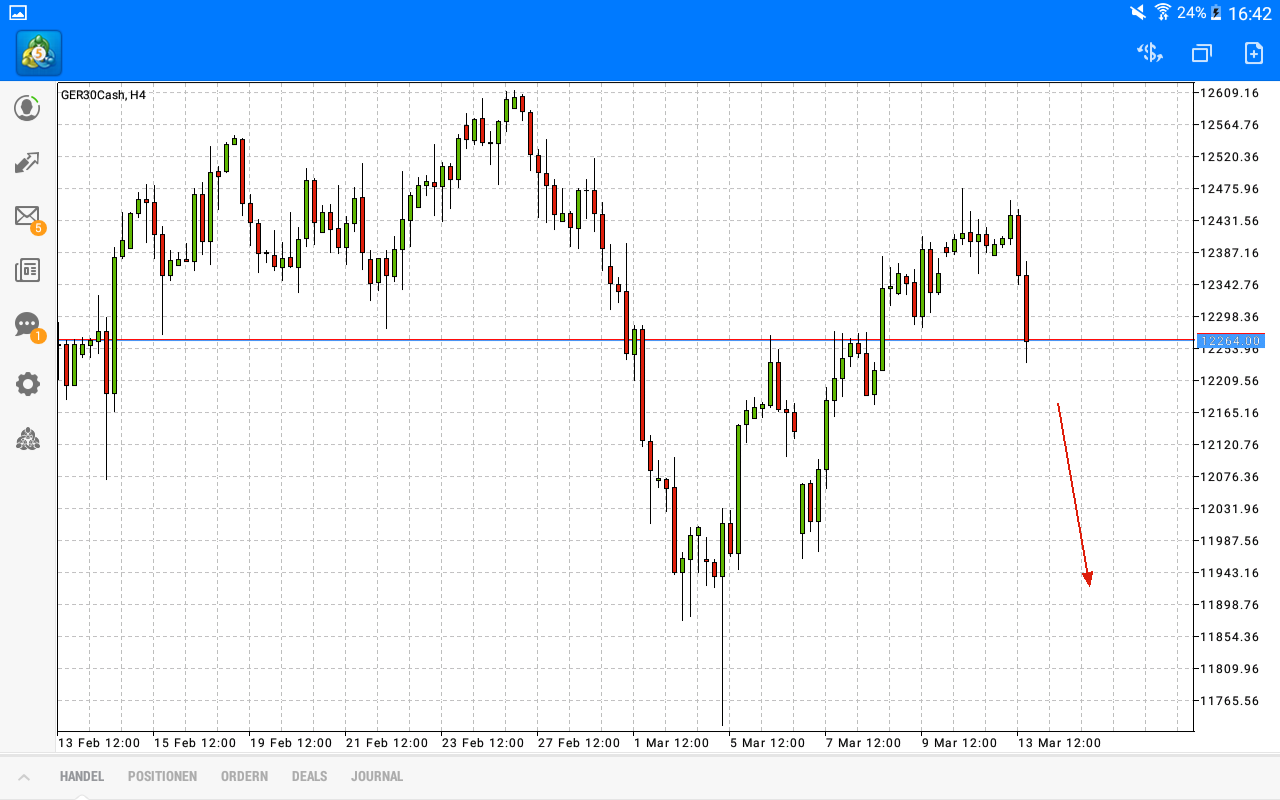Open the Community icon in sidebar
Viewport: 1280px width, 800px height.
pos(27,440)
